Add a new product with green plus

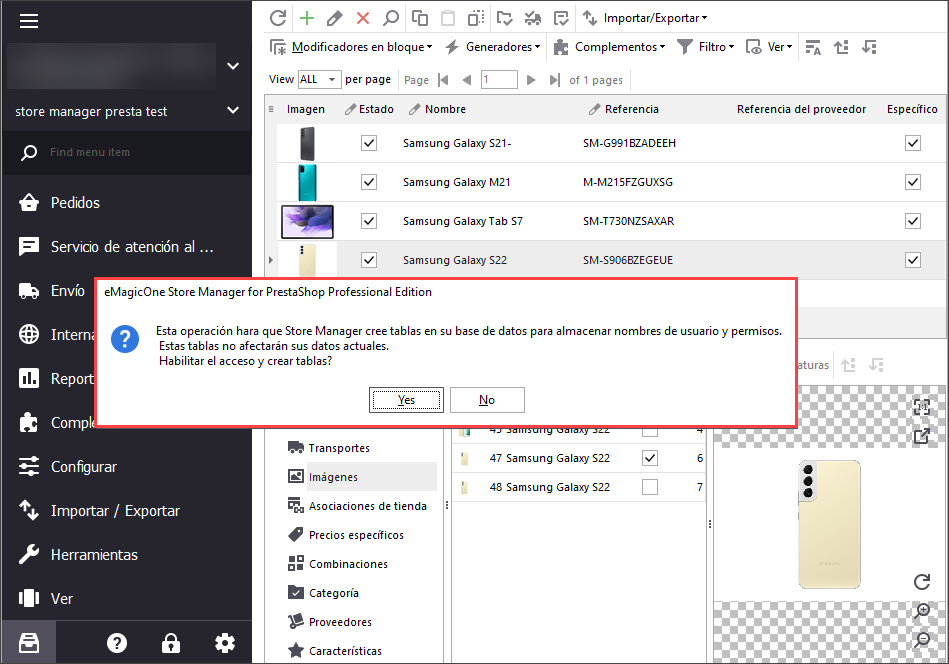[307, 18]
